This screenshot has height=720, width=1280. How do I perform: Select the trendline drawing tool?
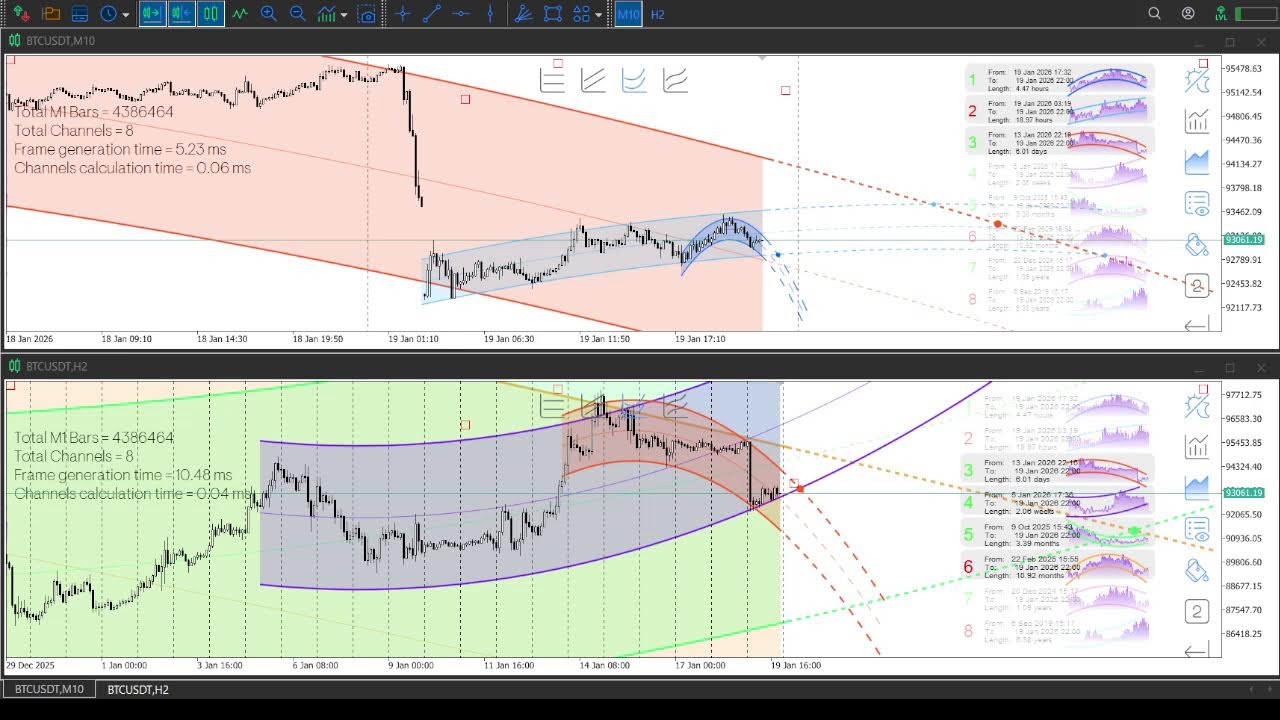click(x=432, y=14)
